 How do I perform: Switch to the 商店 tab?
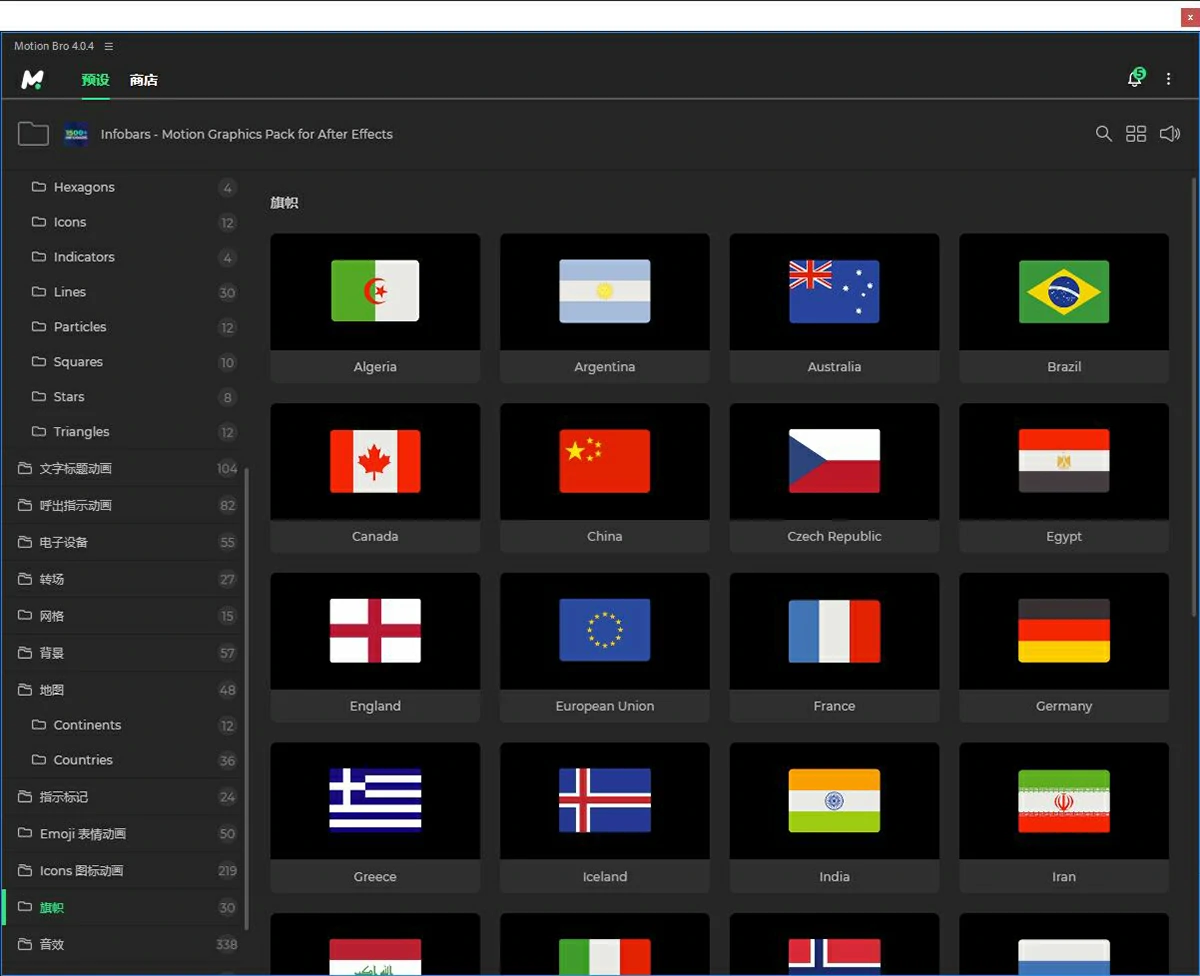click(144, 80)
